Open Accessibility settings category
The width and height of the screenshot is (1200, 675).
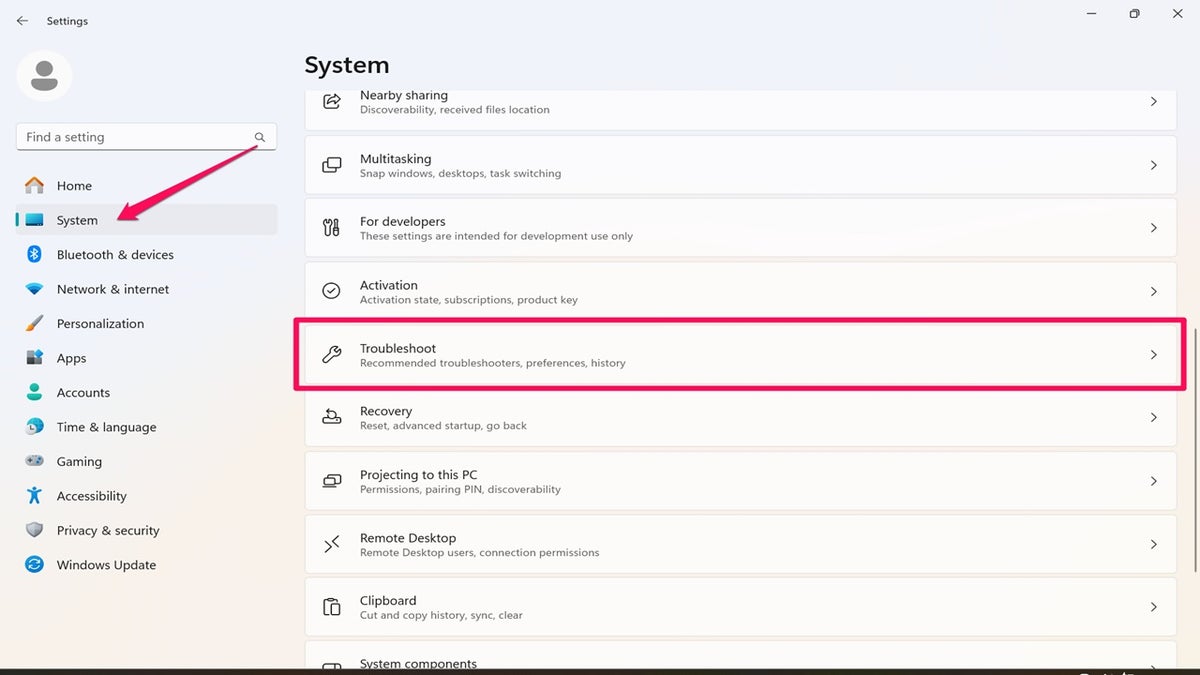tap(146, 496)
